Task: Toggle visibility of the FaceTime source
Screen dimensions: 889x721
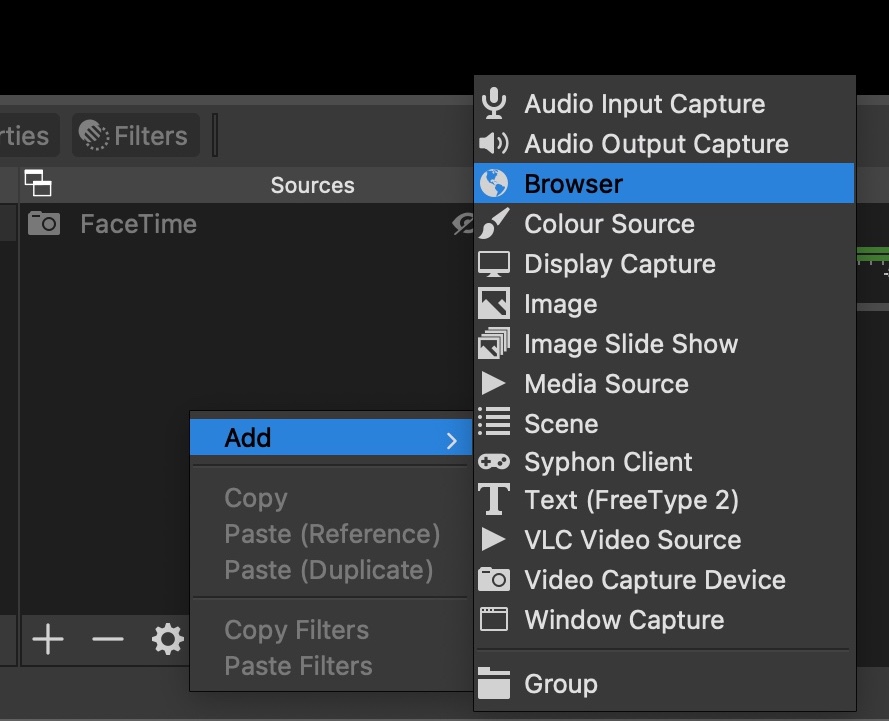Action: pos(462,225)
